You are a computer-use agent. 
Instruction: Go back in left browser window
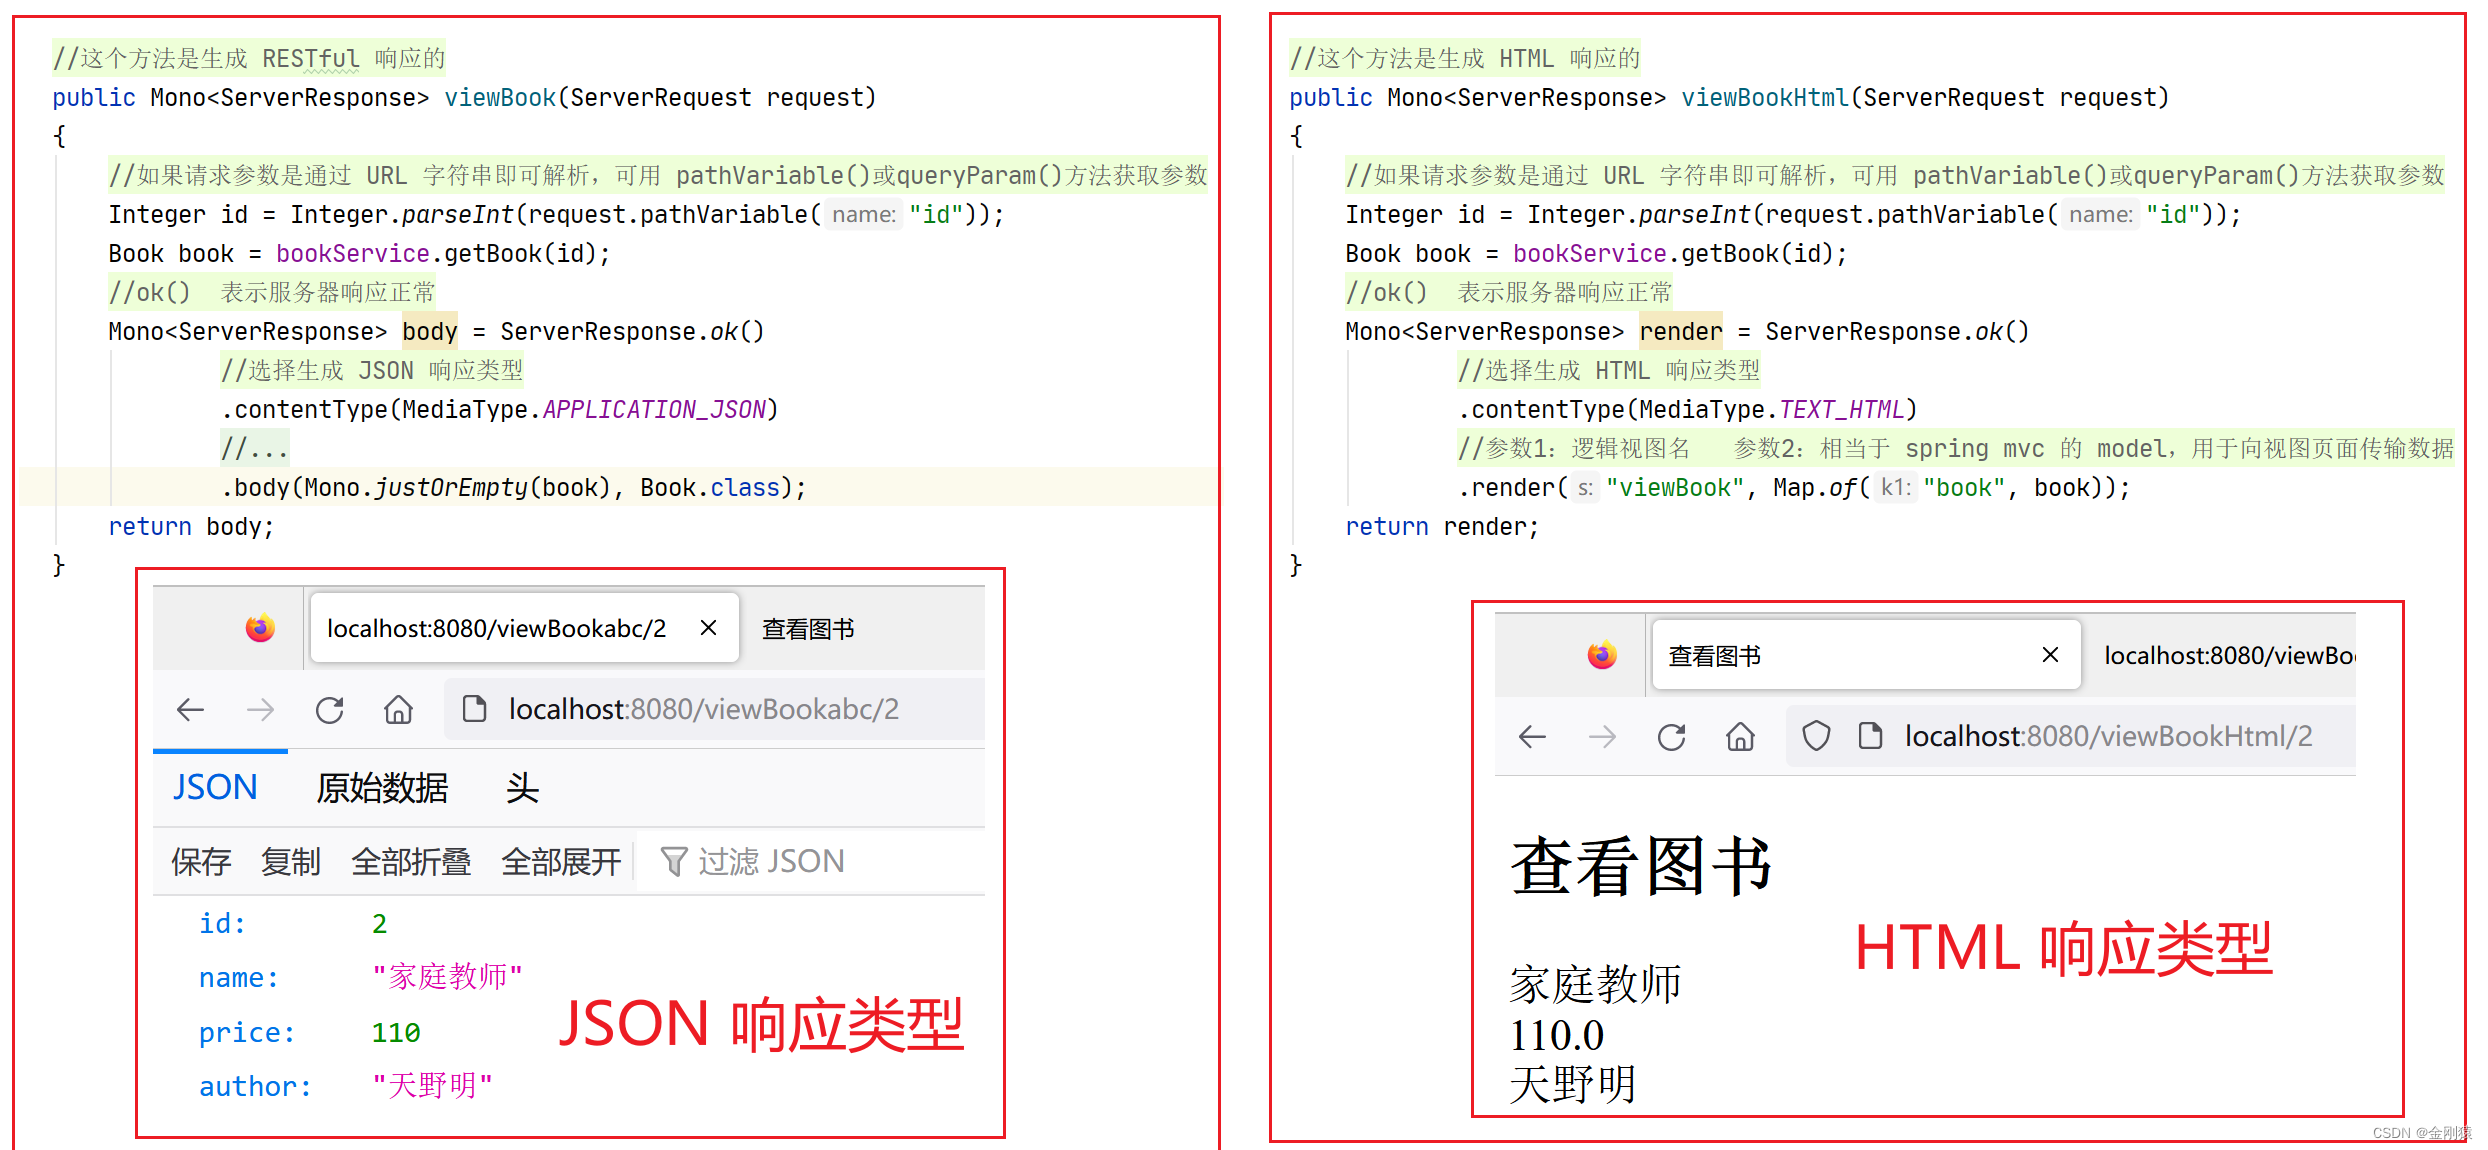coord(190,710)
